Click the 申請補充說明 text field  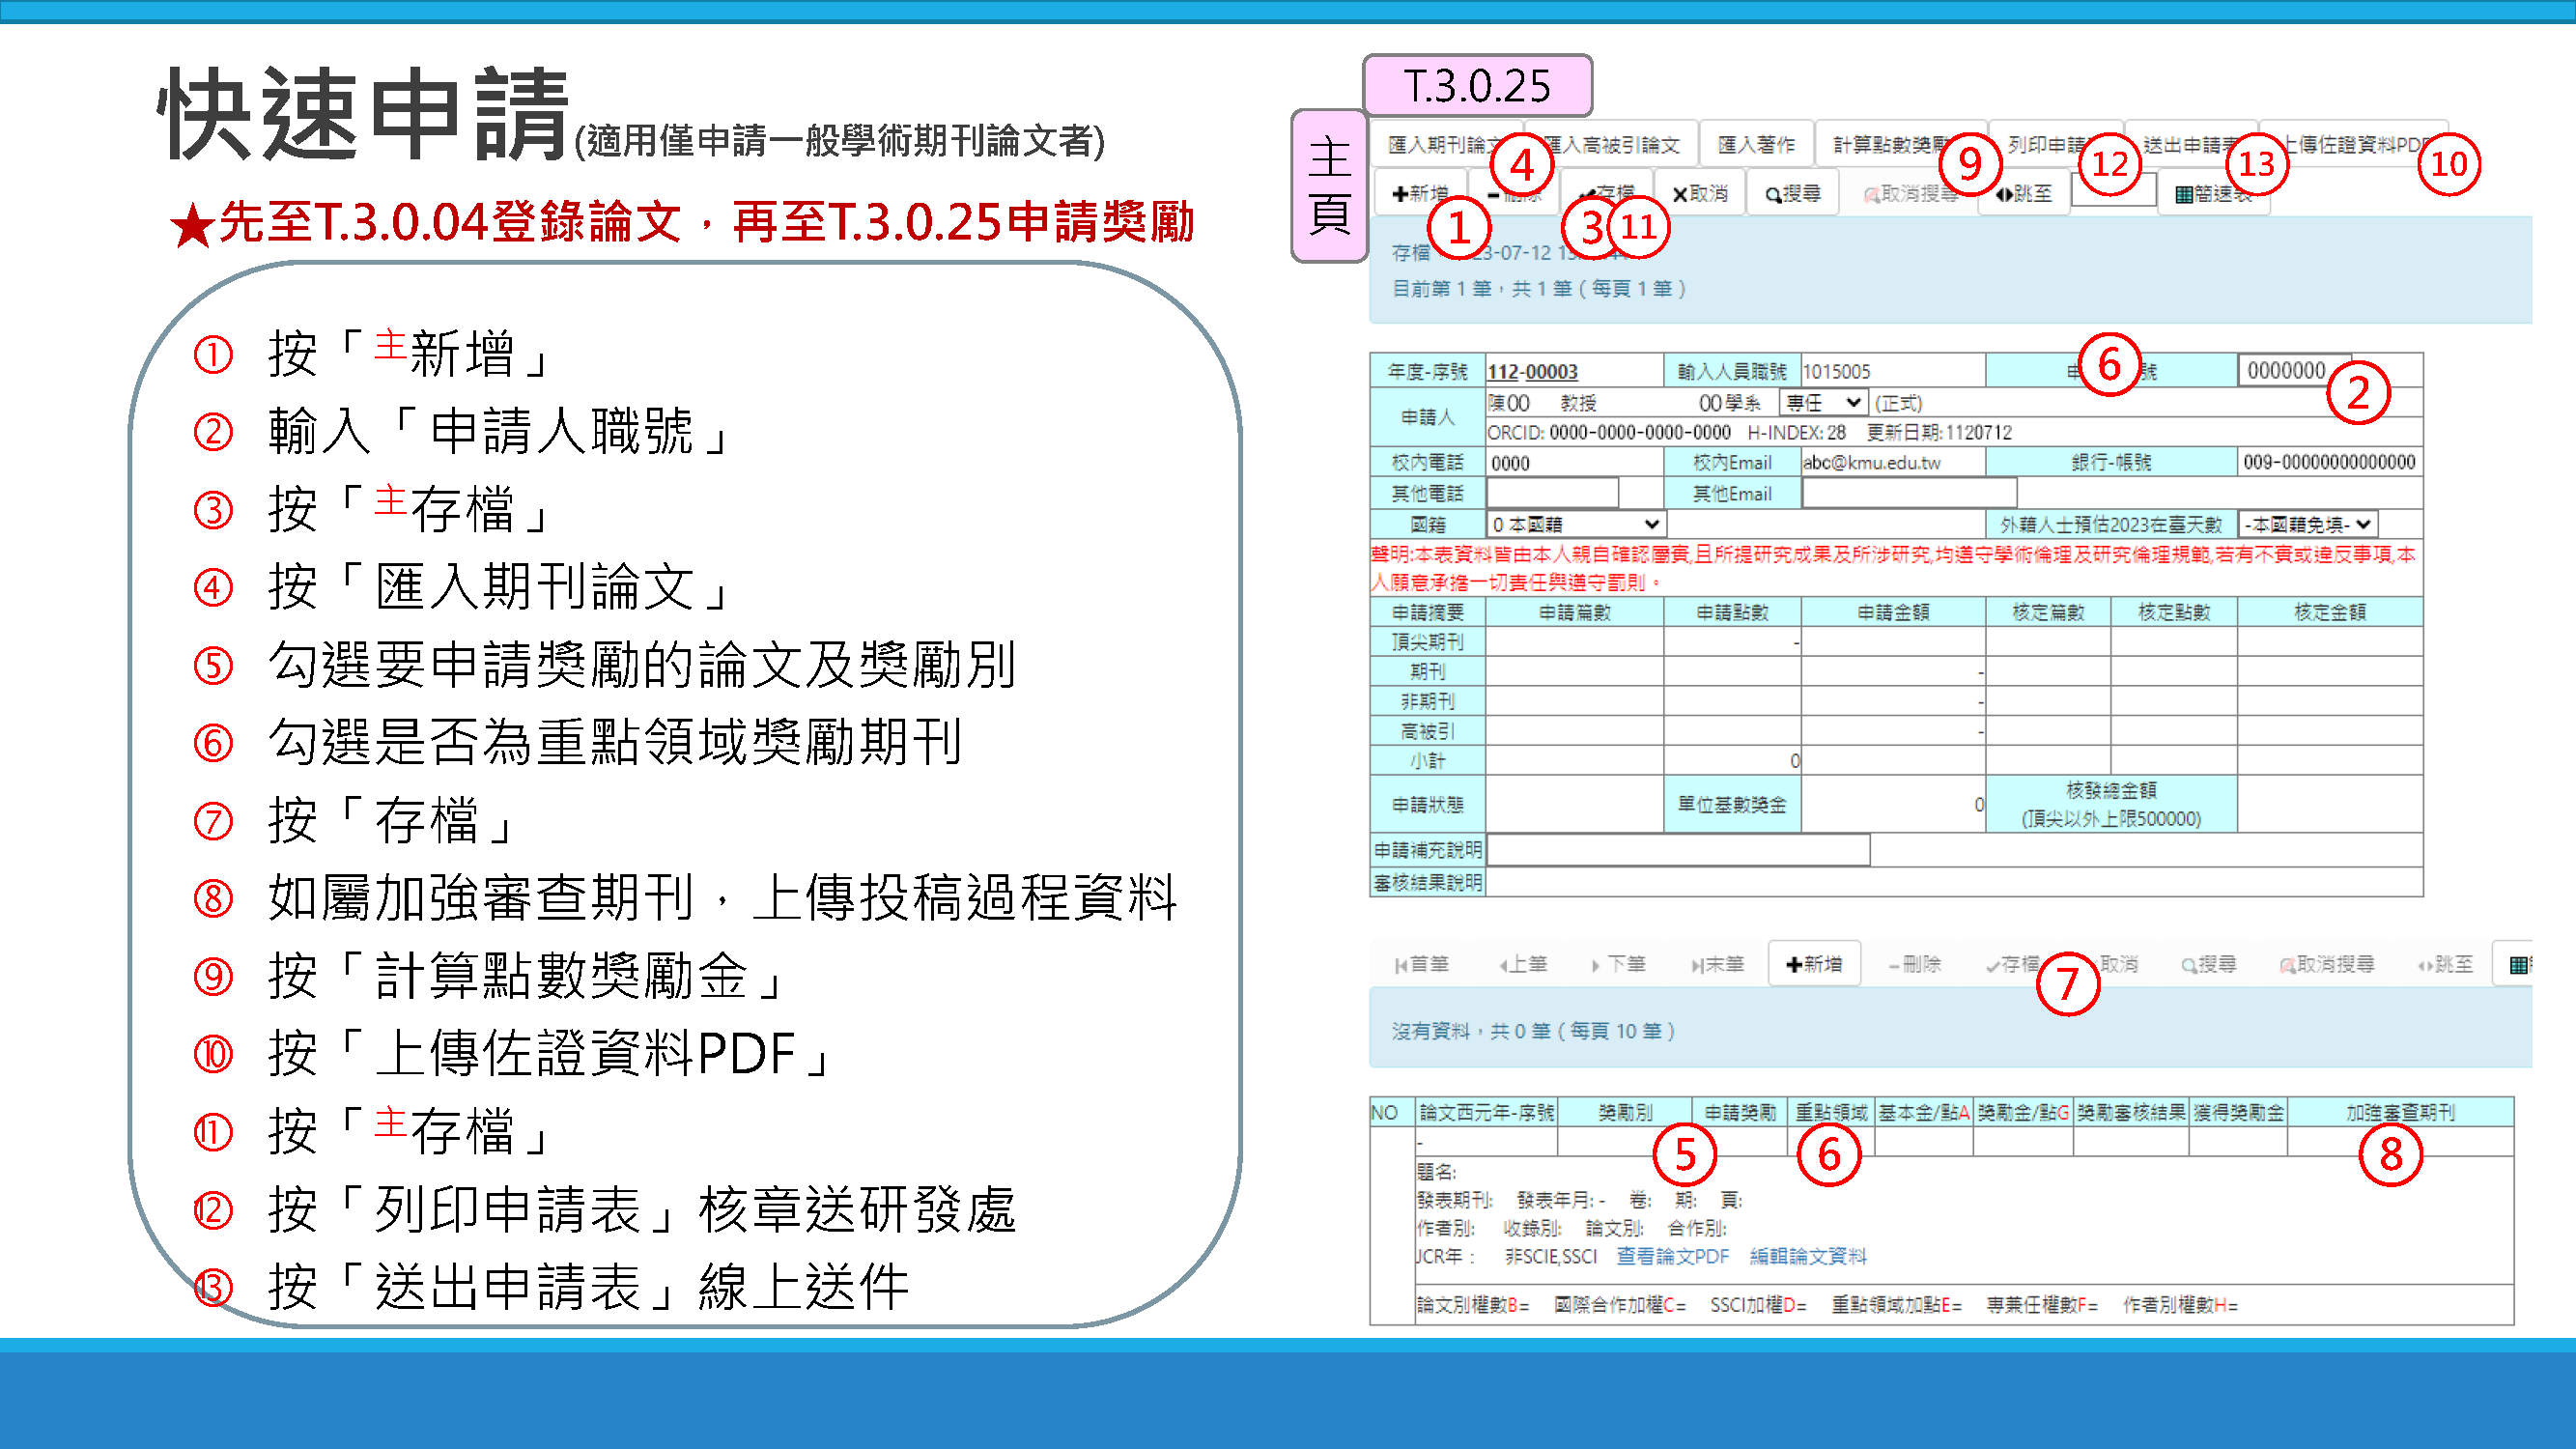[1678, 850]
